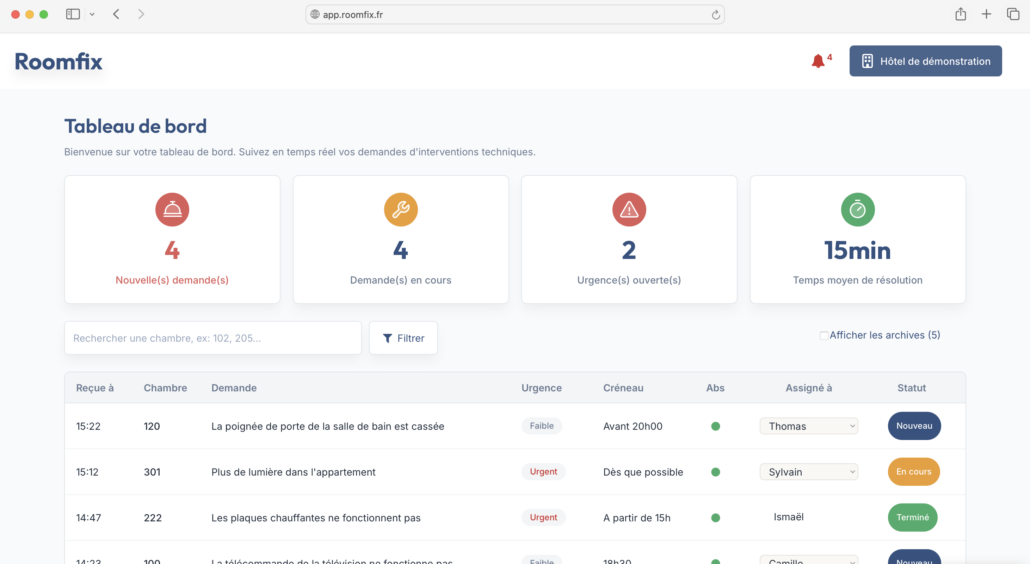This screenshot has height=564, width=1030.
Task: Expand the Thomas assignee dropdown
Action: (809, 426)
